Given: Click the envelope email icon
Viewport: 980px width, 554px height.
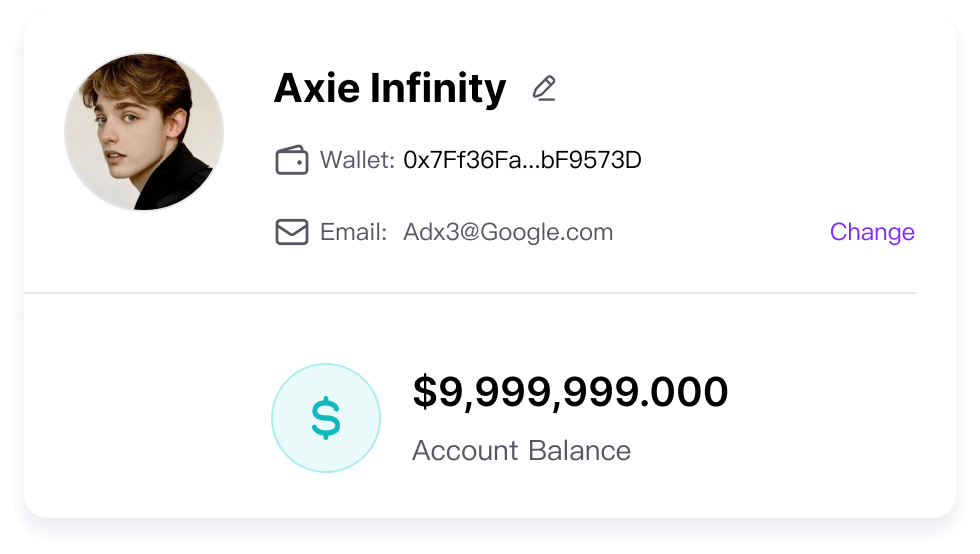Looking at the screenshot, I should click(x=292, y=232).
